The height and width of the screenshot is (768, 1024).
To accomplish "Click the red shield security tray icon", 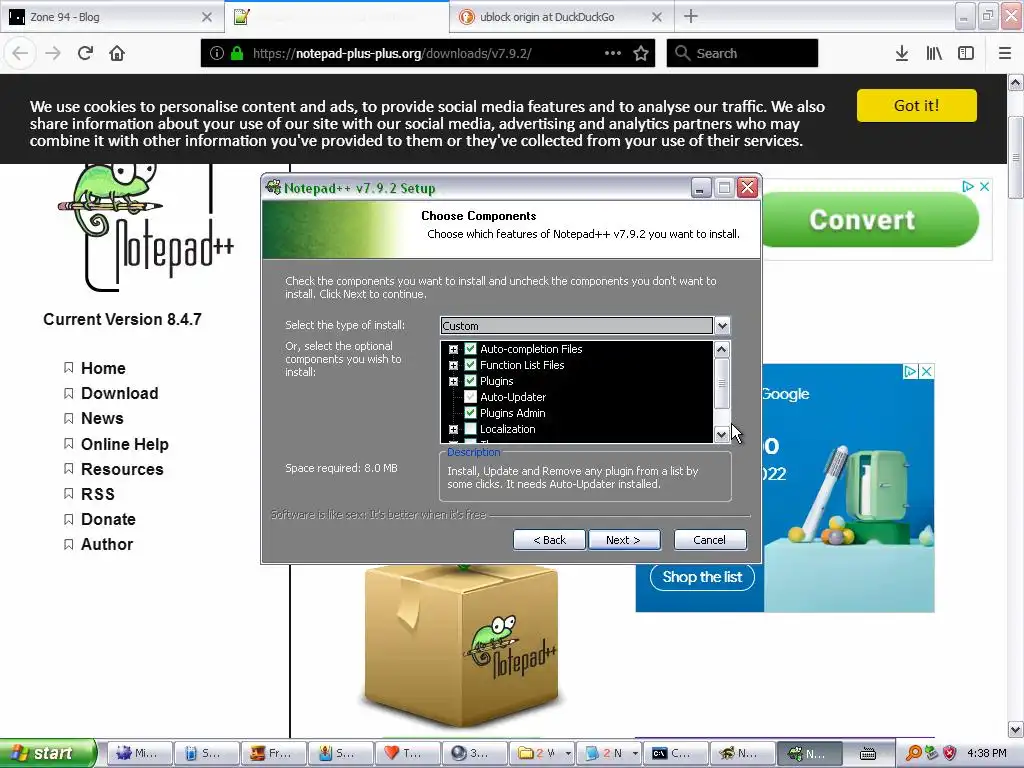I will coord(950,754).
